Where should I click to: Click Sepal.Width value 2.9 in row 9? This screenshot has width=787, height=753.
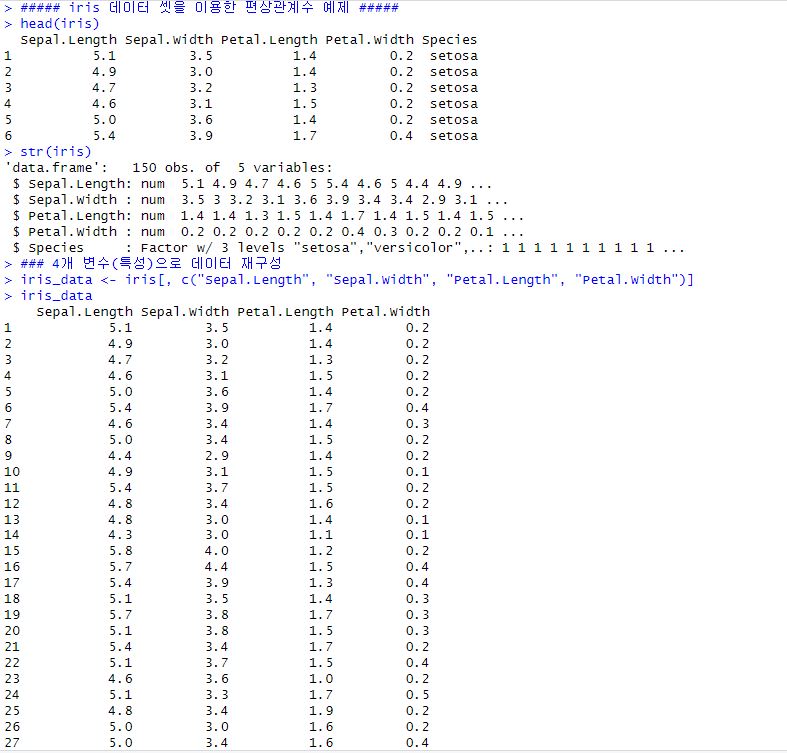click(217, 456)
